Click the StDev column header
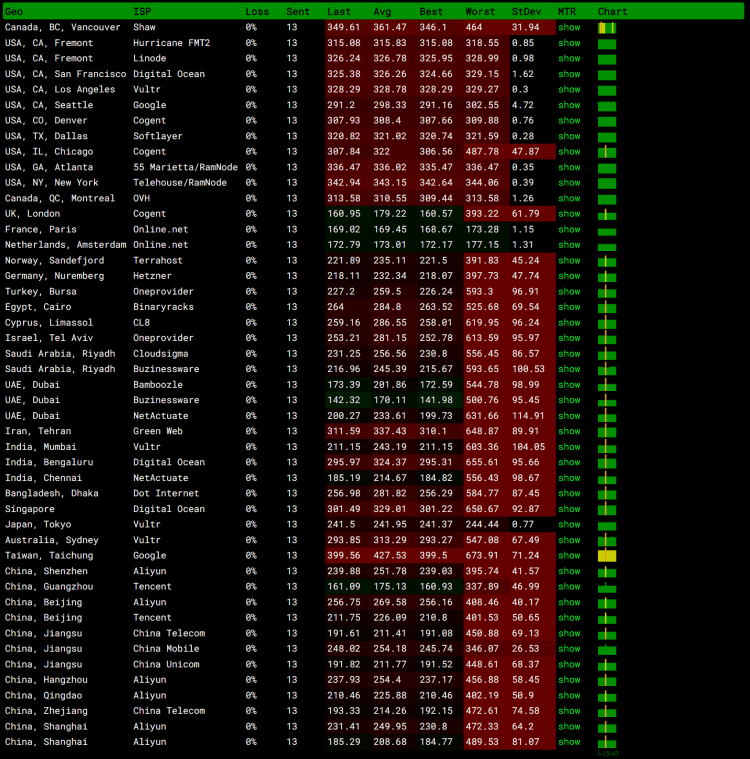 (526, 12)
